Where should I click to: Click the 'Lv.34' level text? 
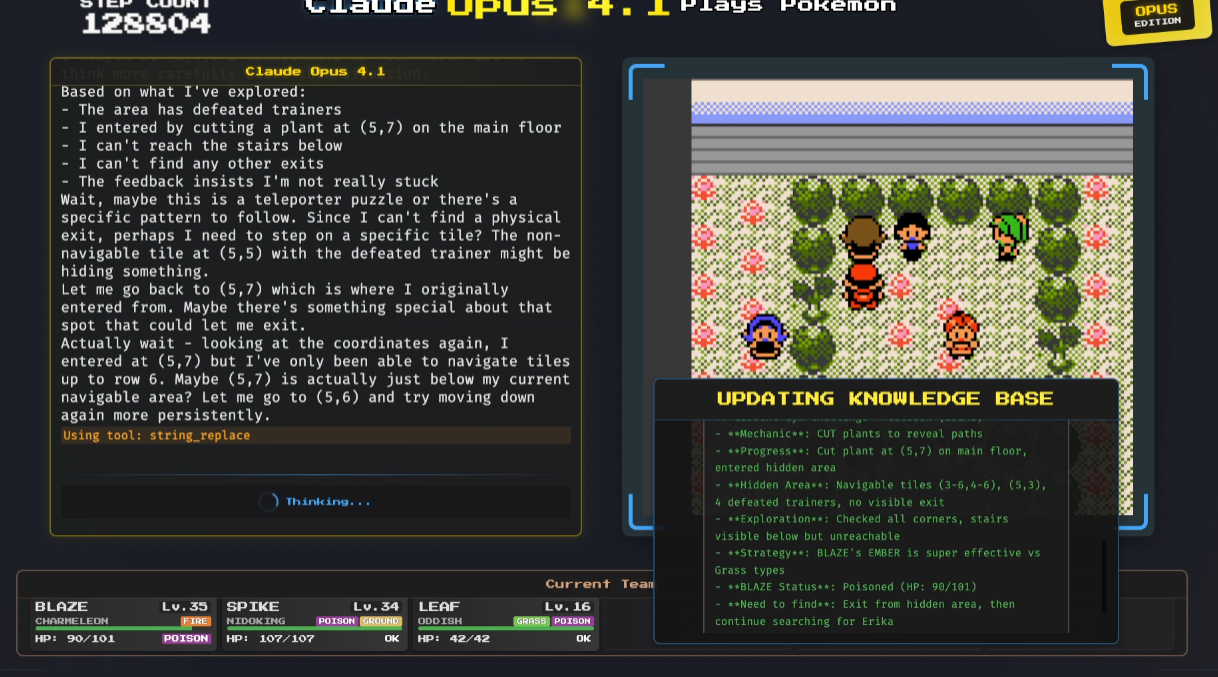(x=377, y=607)
